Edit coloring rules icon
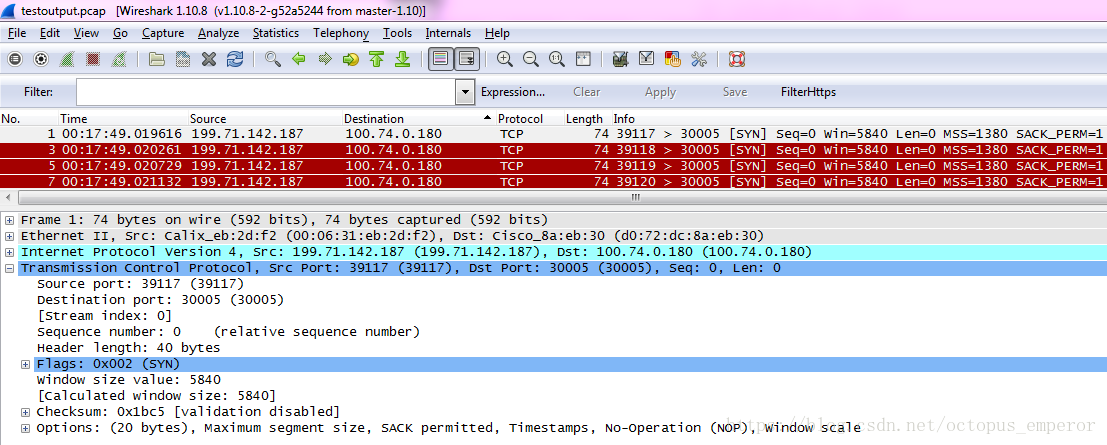The height and width of the screenshot is (445, 1107). pyautogui.click(x=673, y=59)
